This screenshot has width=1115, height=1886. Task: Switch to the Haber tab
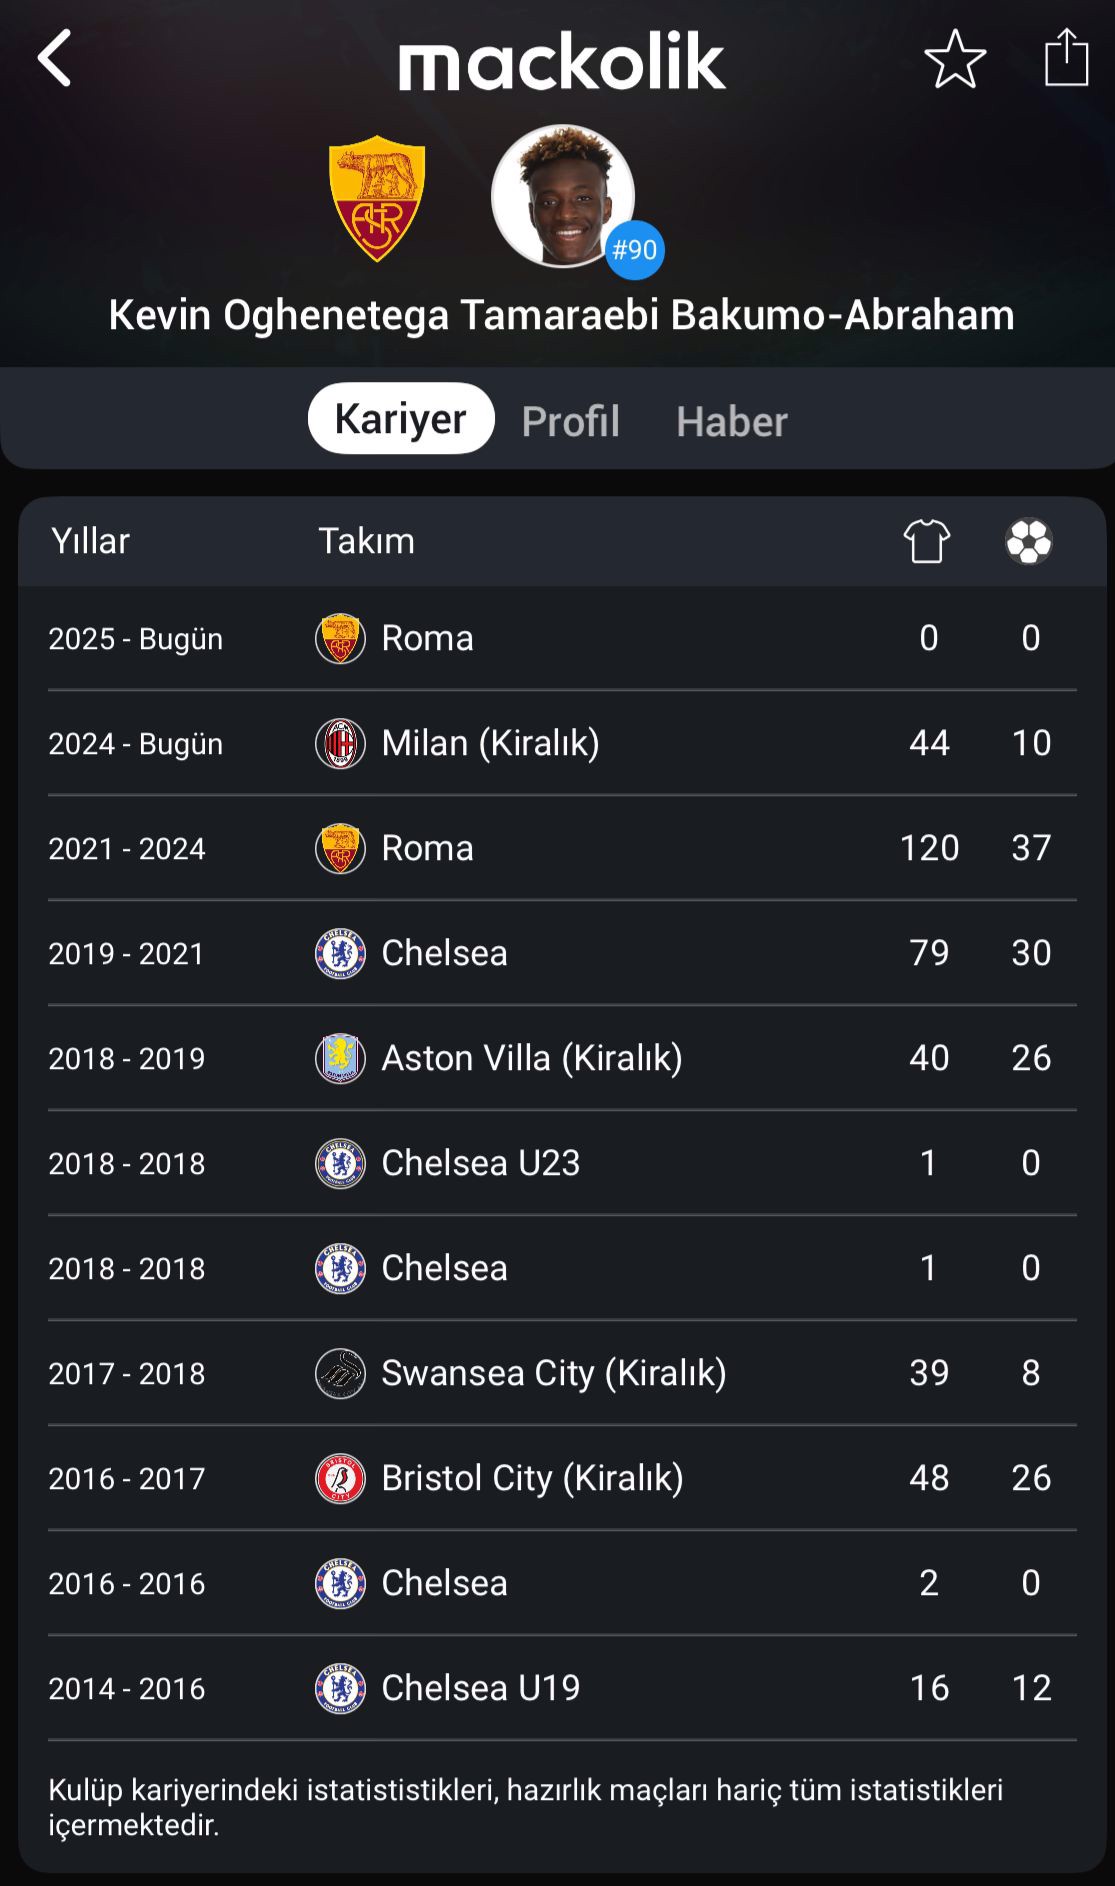pyautogui.click(x=732, y=421)
